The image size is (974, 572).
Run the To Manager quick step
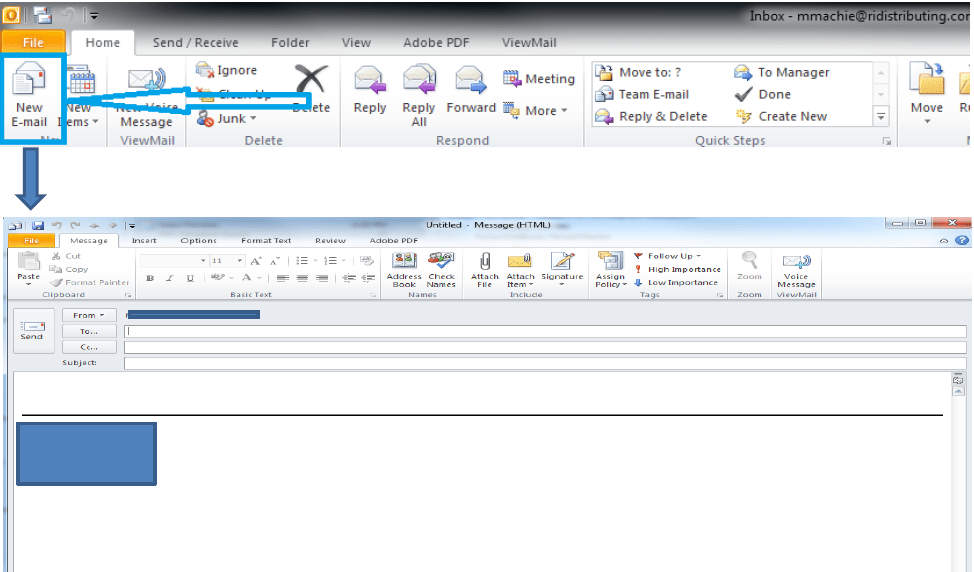click(781, 73)
